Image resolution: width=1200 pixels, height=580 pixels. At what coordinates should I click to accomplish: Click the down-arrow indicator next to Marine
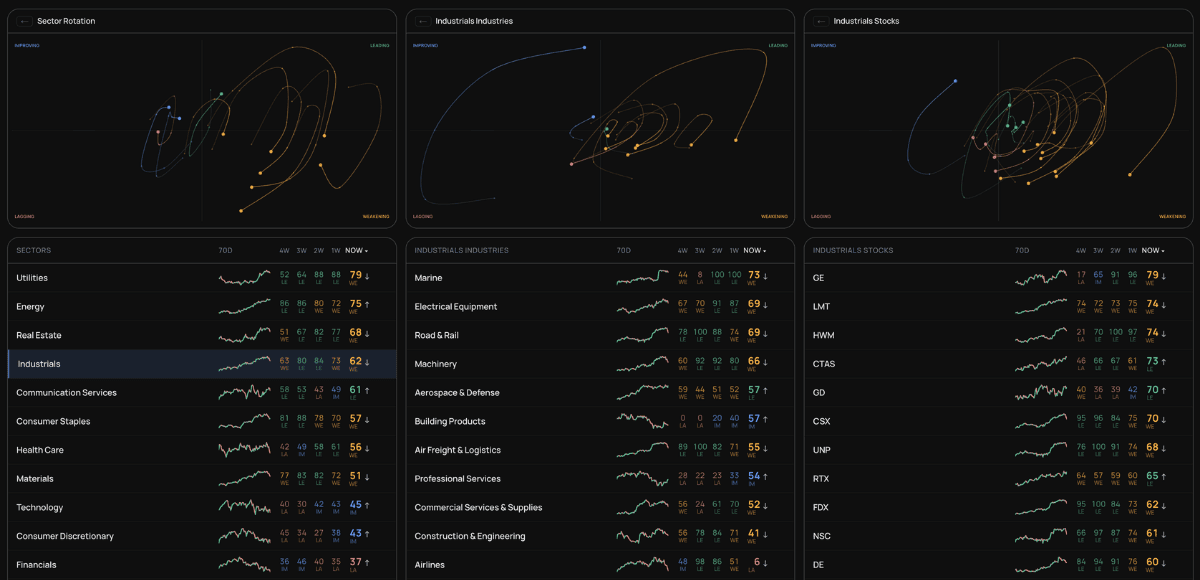click(x=766, y=277)
